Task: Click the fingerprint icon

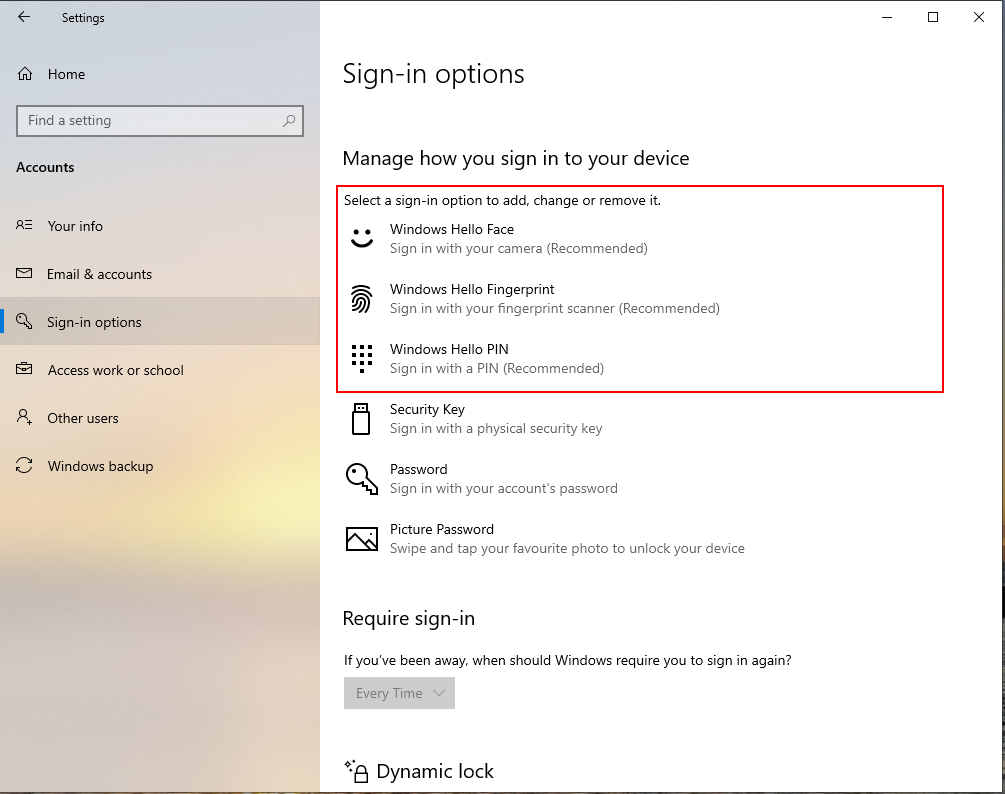Action: pyautogui.click(x=361, y=299)
